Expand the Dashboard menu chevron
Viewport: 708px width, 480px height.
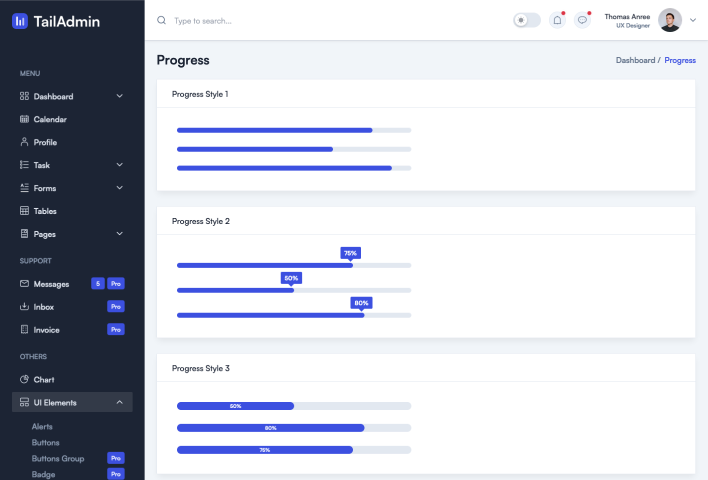coord(120,96)
